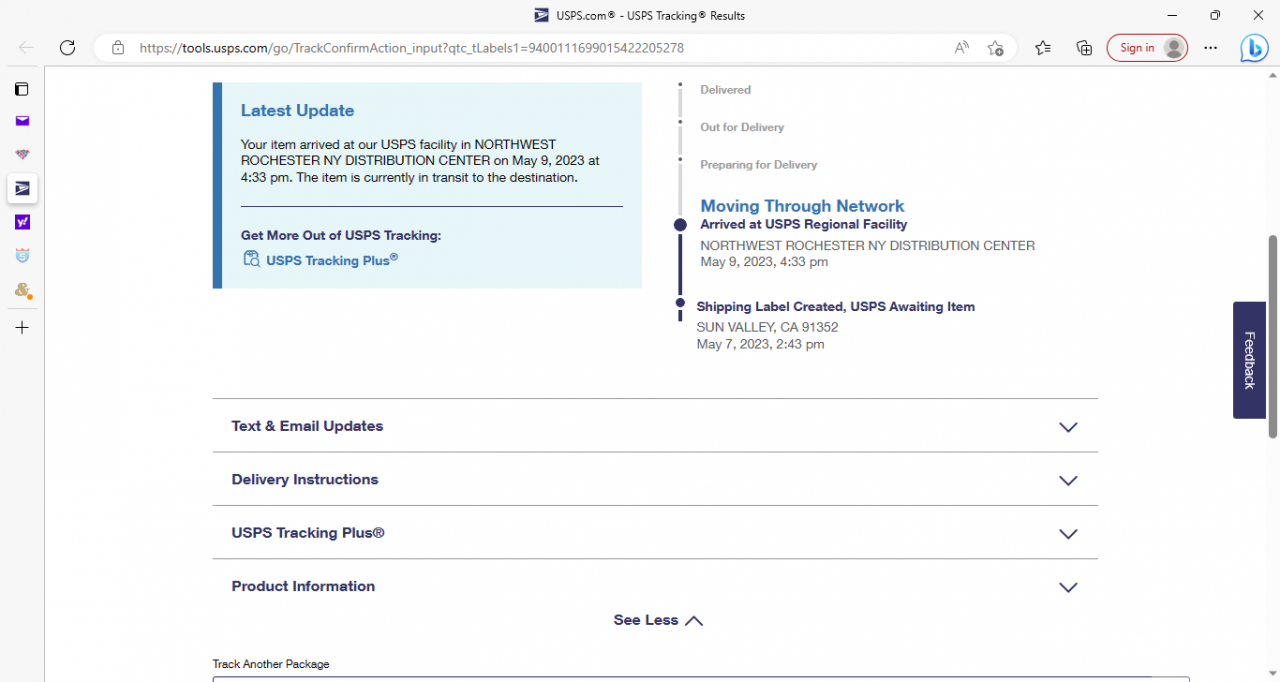Click the SUN VALLEY, CA 91352 text
Screen dimensions: 1280x682
pyautogui.click(x=767, y=327)
